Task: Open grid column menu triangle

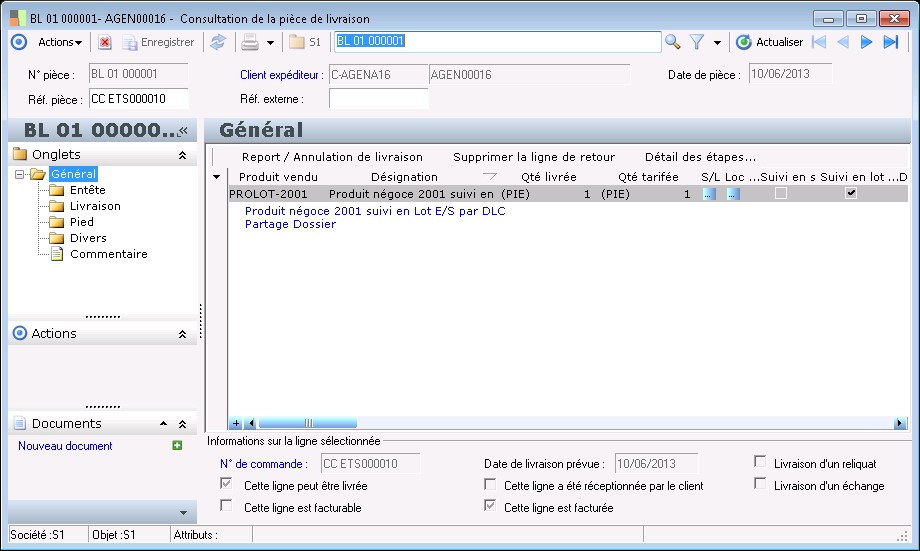Action: 217,177
